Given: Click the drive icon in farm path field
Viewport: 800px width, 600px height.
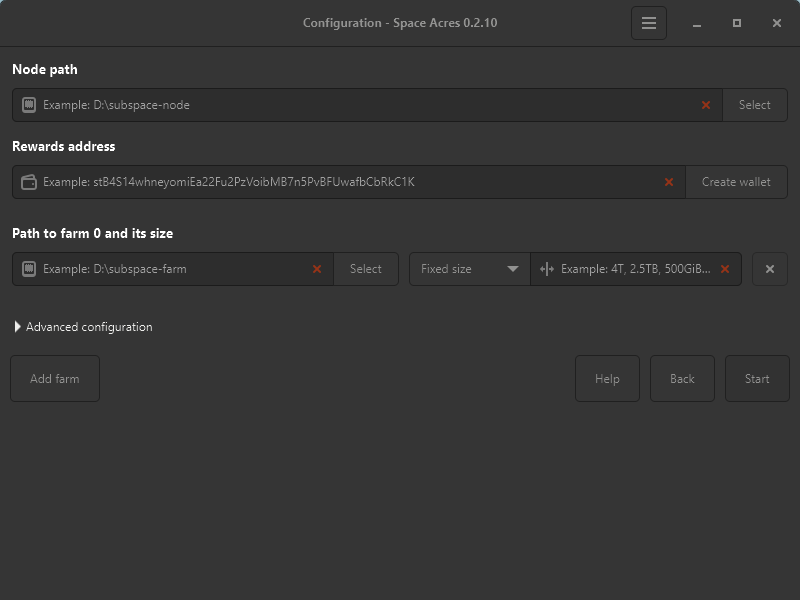Looking at the screenshot, I should [29, 269].
